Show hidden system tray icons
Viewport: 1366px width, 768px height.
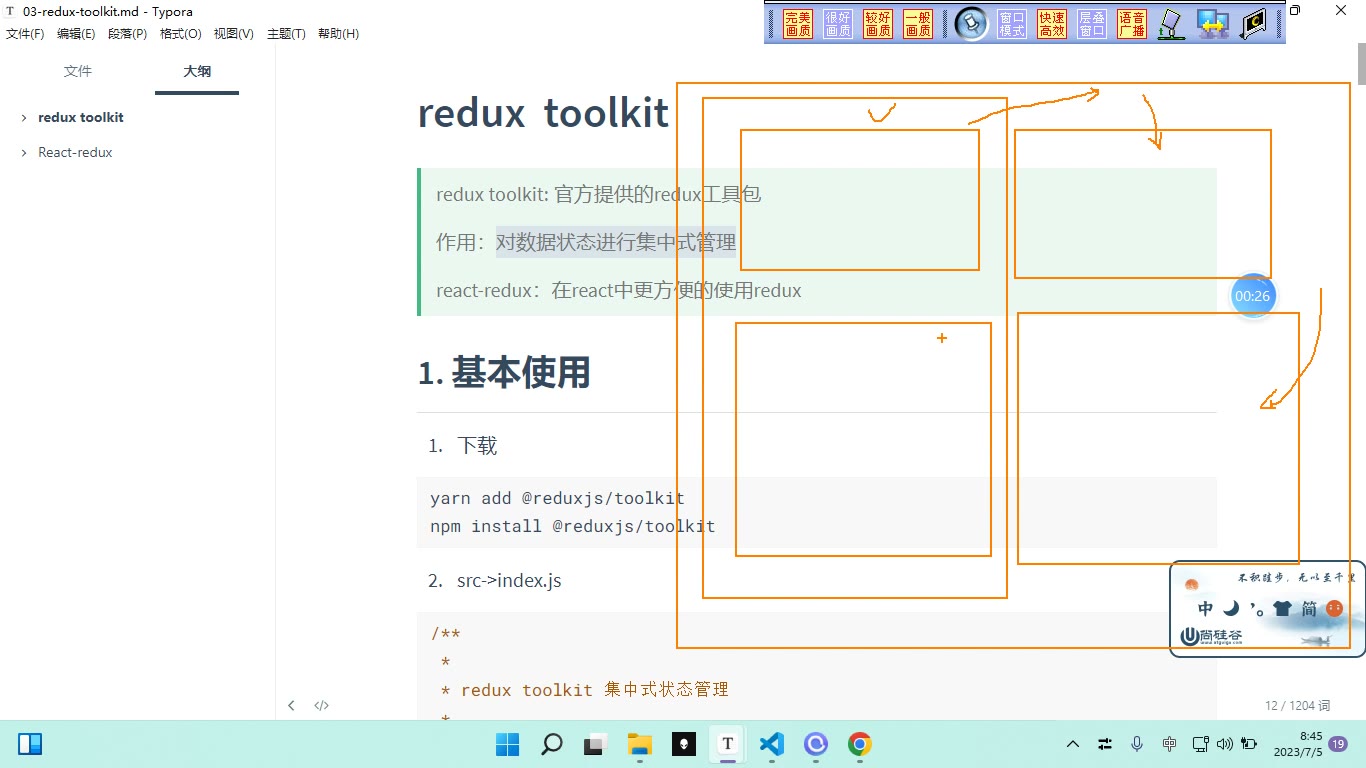(1073, 744)
